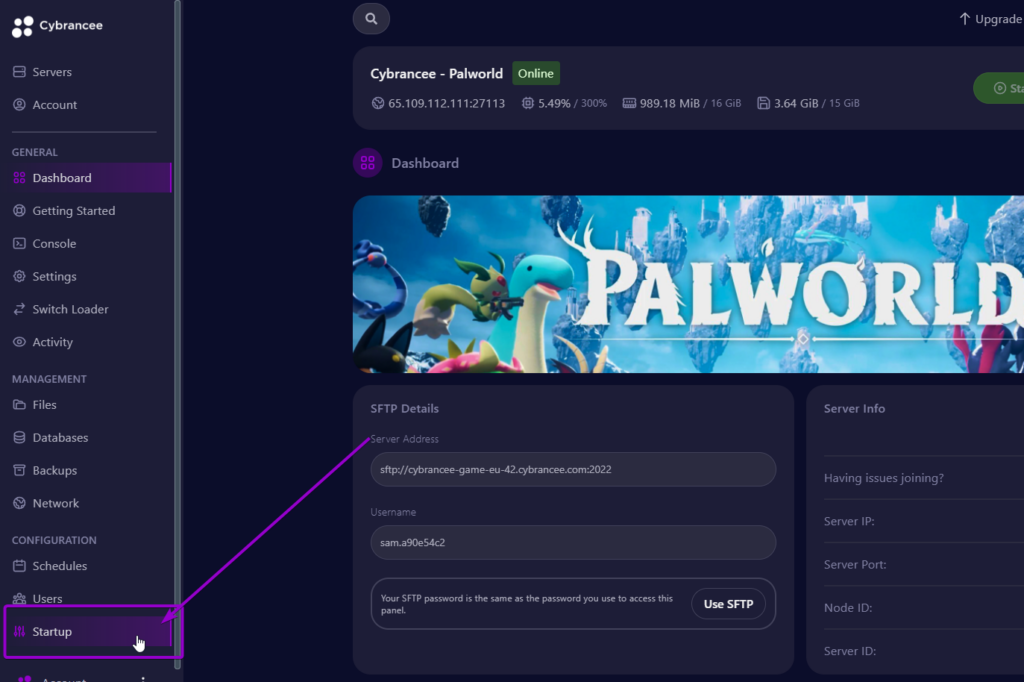1024x682 pixels.
Task: Click the "Server Port:" row
Action: click(923, 564)
